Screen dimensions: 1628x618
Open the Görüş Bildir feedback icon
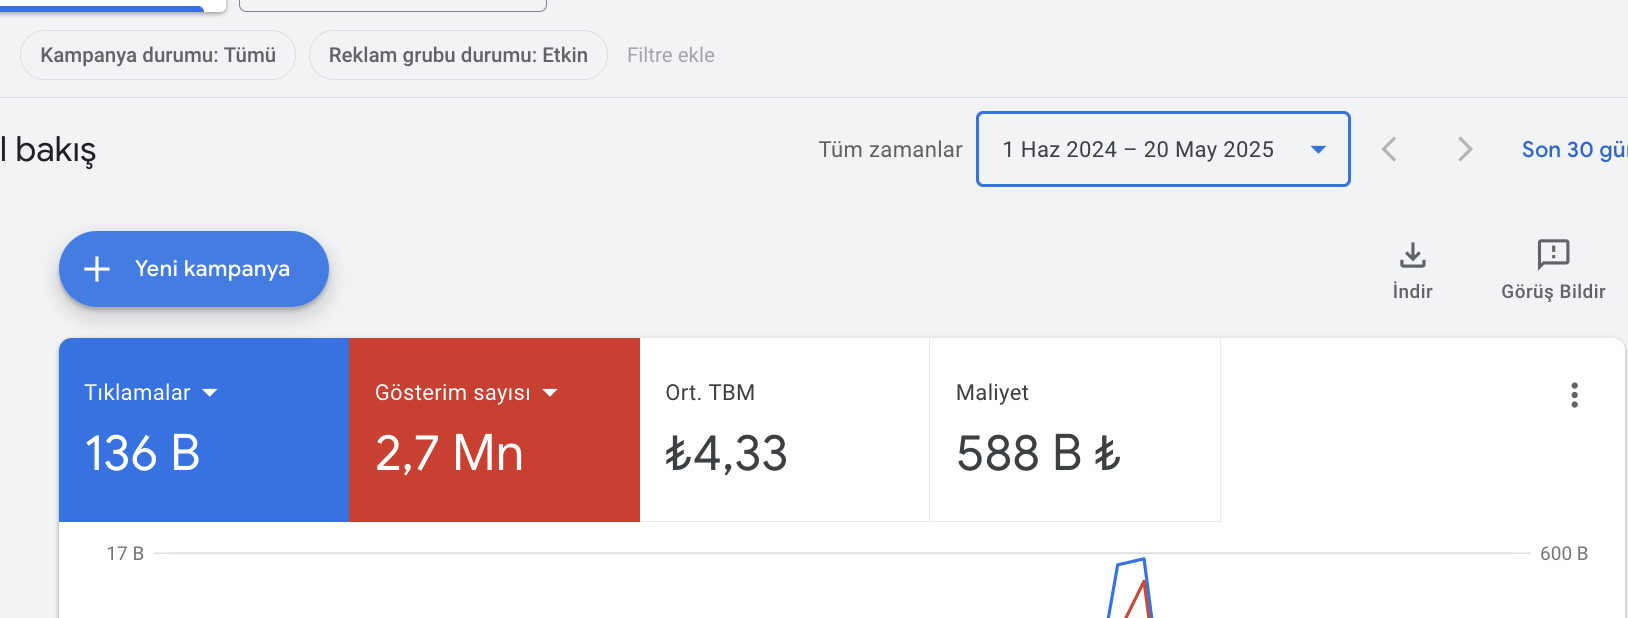(x=1553, y=254)
